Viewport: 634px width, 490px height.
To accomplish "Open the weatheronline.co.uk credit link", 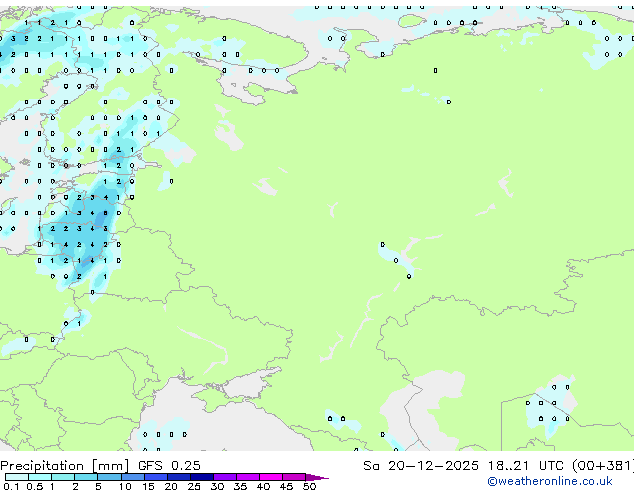I will click(550, 481).
